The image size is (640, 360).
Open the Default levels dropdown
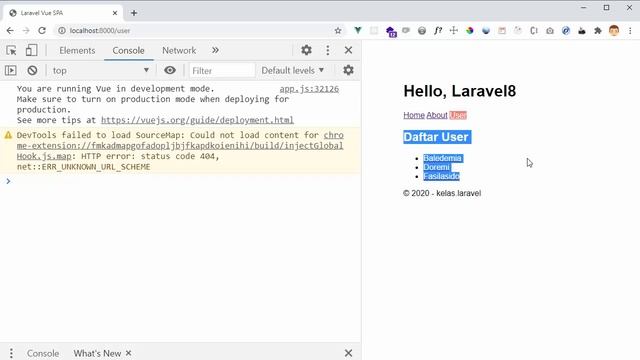coord(293,70)
